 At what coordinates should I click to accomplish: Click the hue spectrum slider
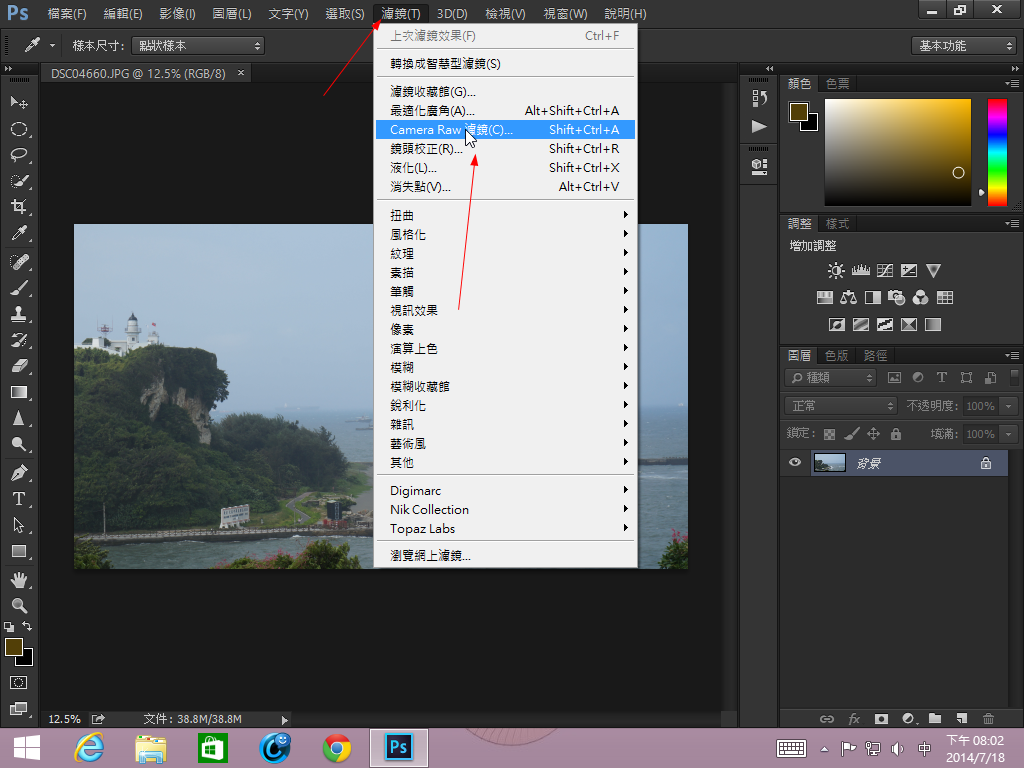pyautogui.click(x=997, y=152)
